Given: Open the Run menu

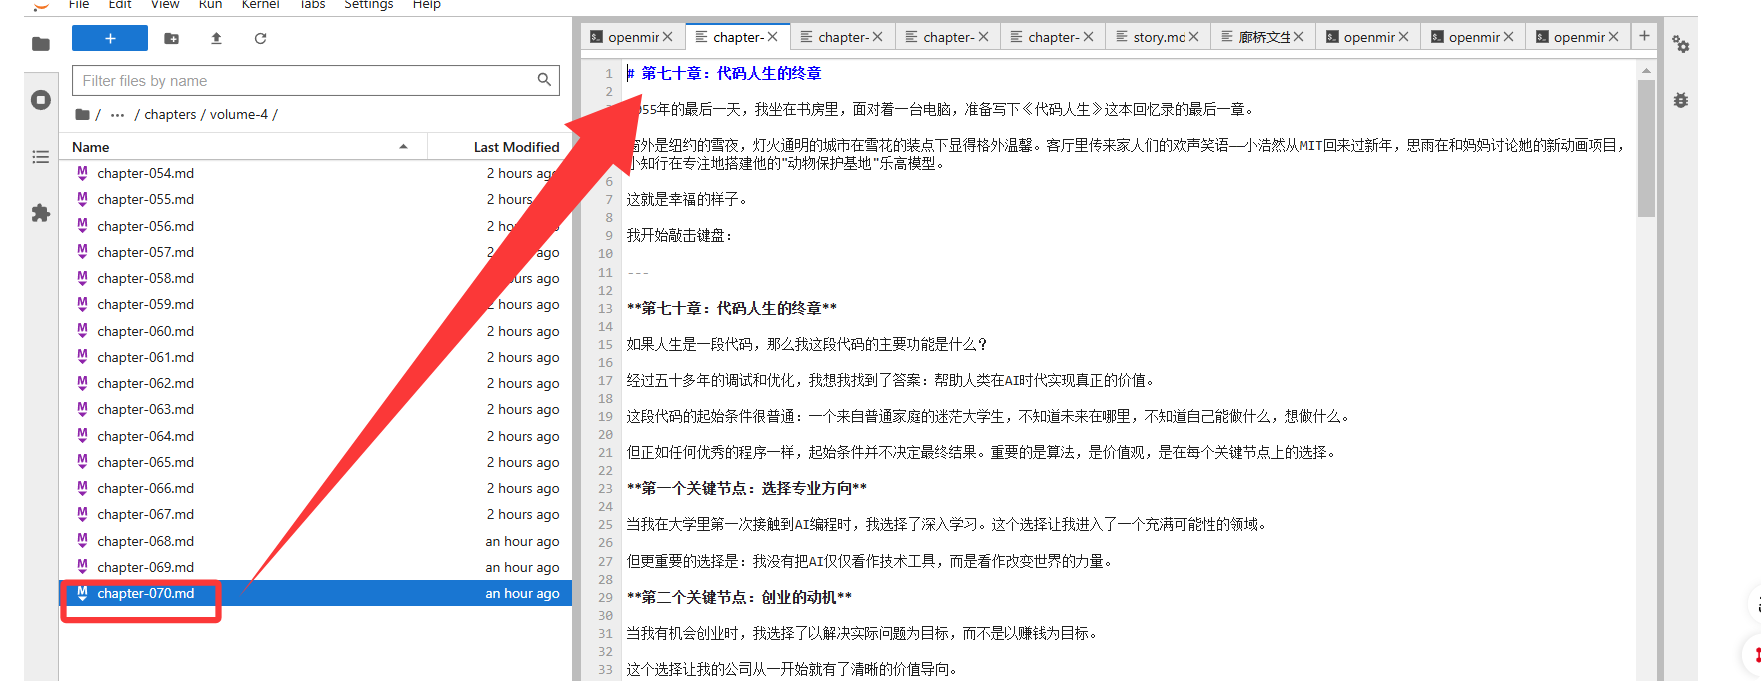Looking at the screenshot, I should coord(210,5).
